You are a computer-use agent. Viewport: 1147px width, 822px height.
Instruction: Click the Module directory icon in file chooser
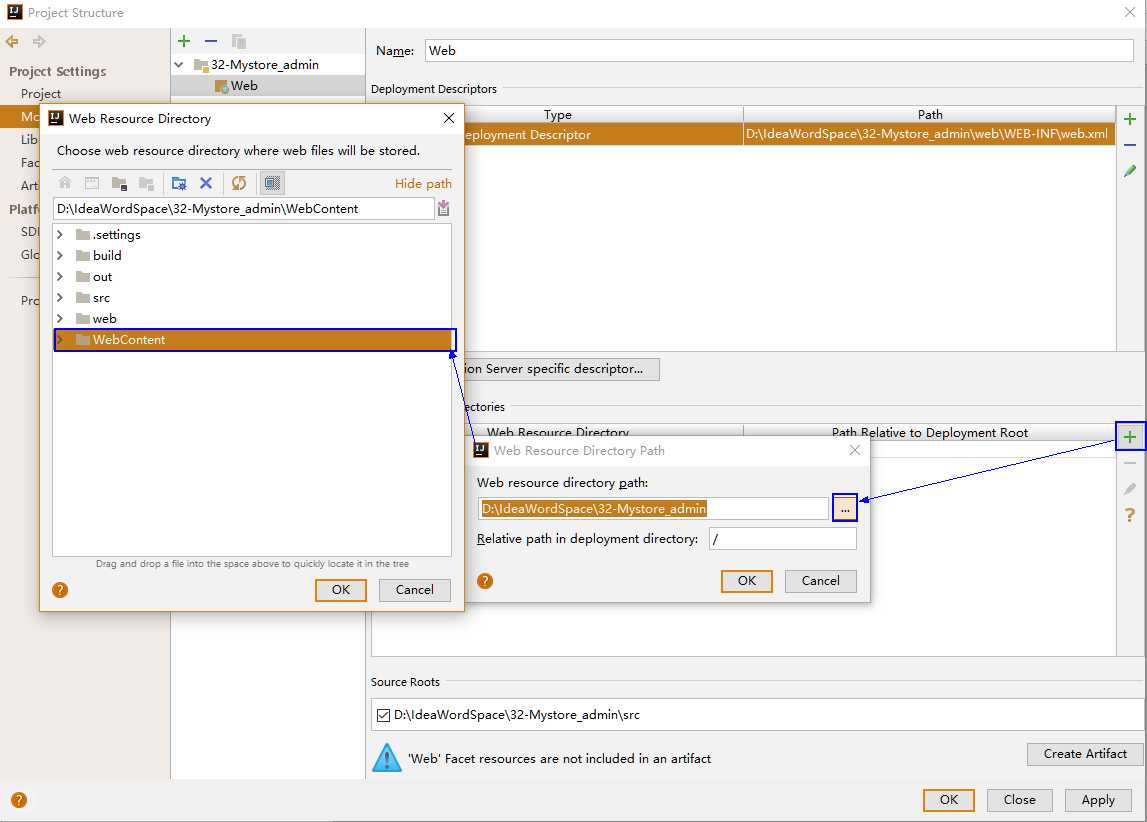point(146,183)
